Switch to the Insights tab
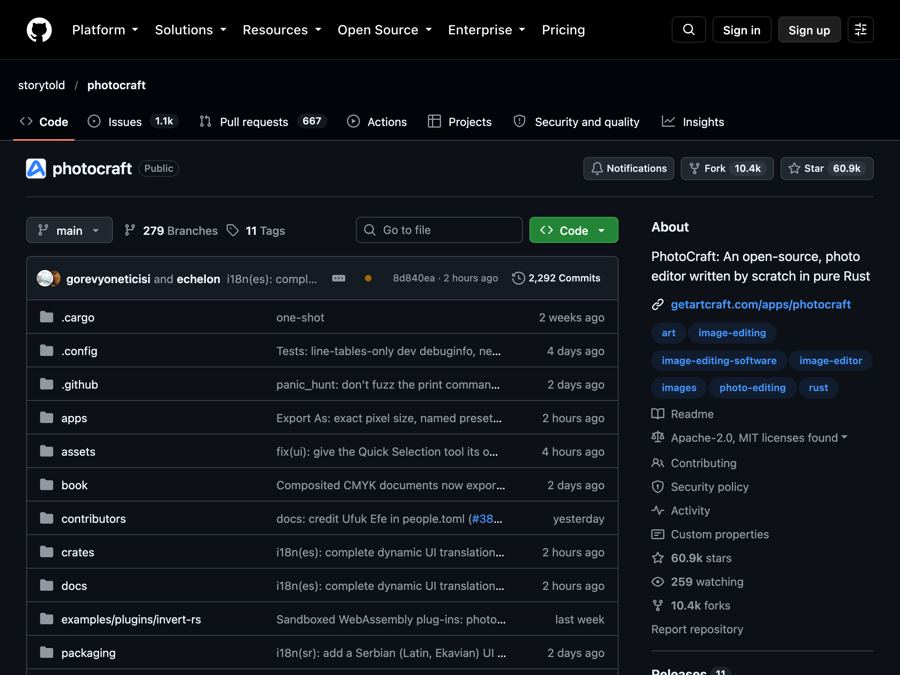 (x=693, y=122)
